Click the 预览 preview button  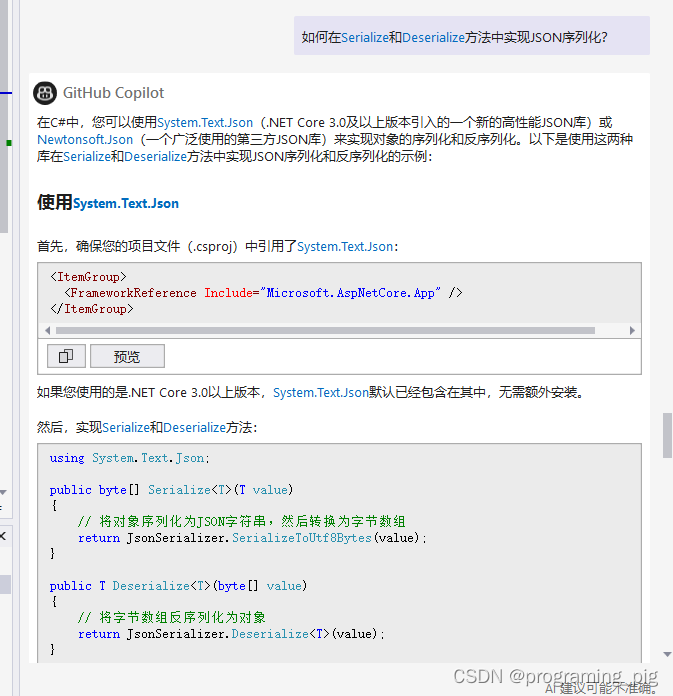127,356
